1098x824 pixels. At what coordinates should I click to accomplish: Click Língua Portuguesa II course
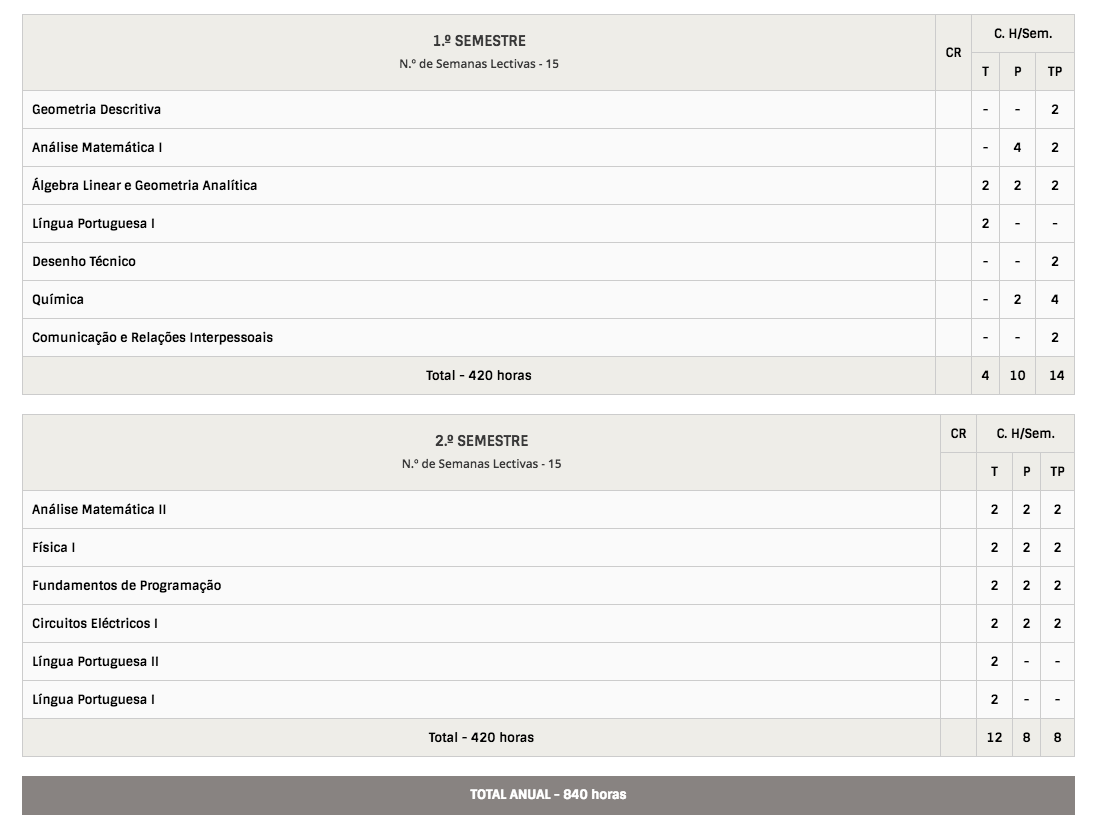pos(95,661)
